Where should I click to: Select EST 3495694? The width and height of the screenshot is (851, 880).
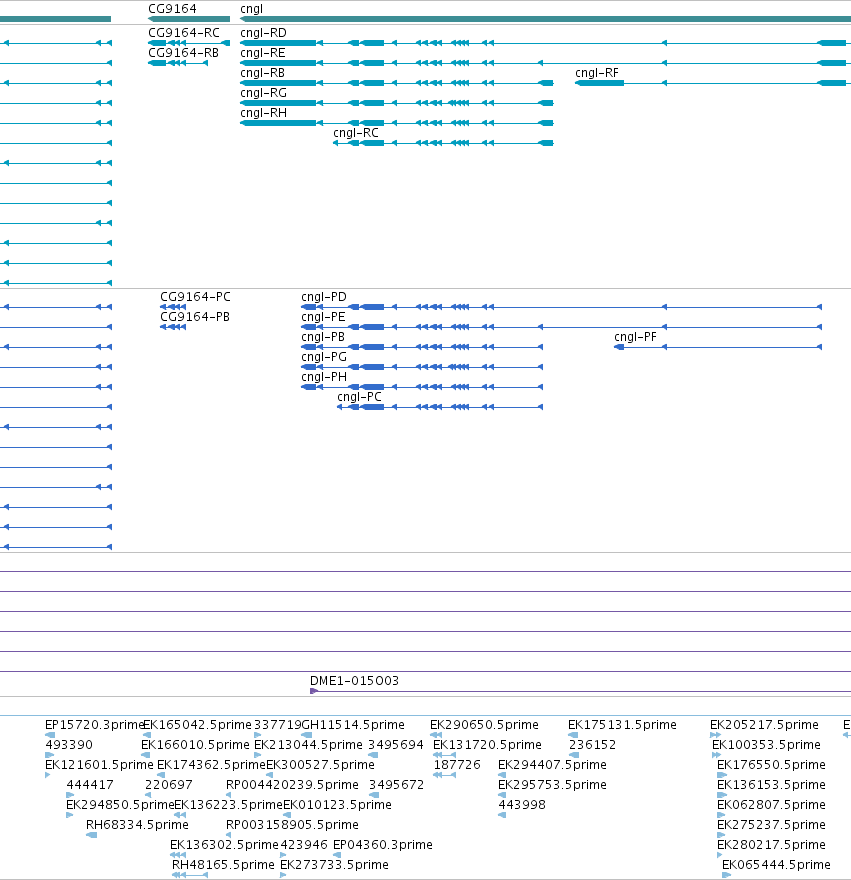pyautogui.click(x=396, y=745)
